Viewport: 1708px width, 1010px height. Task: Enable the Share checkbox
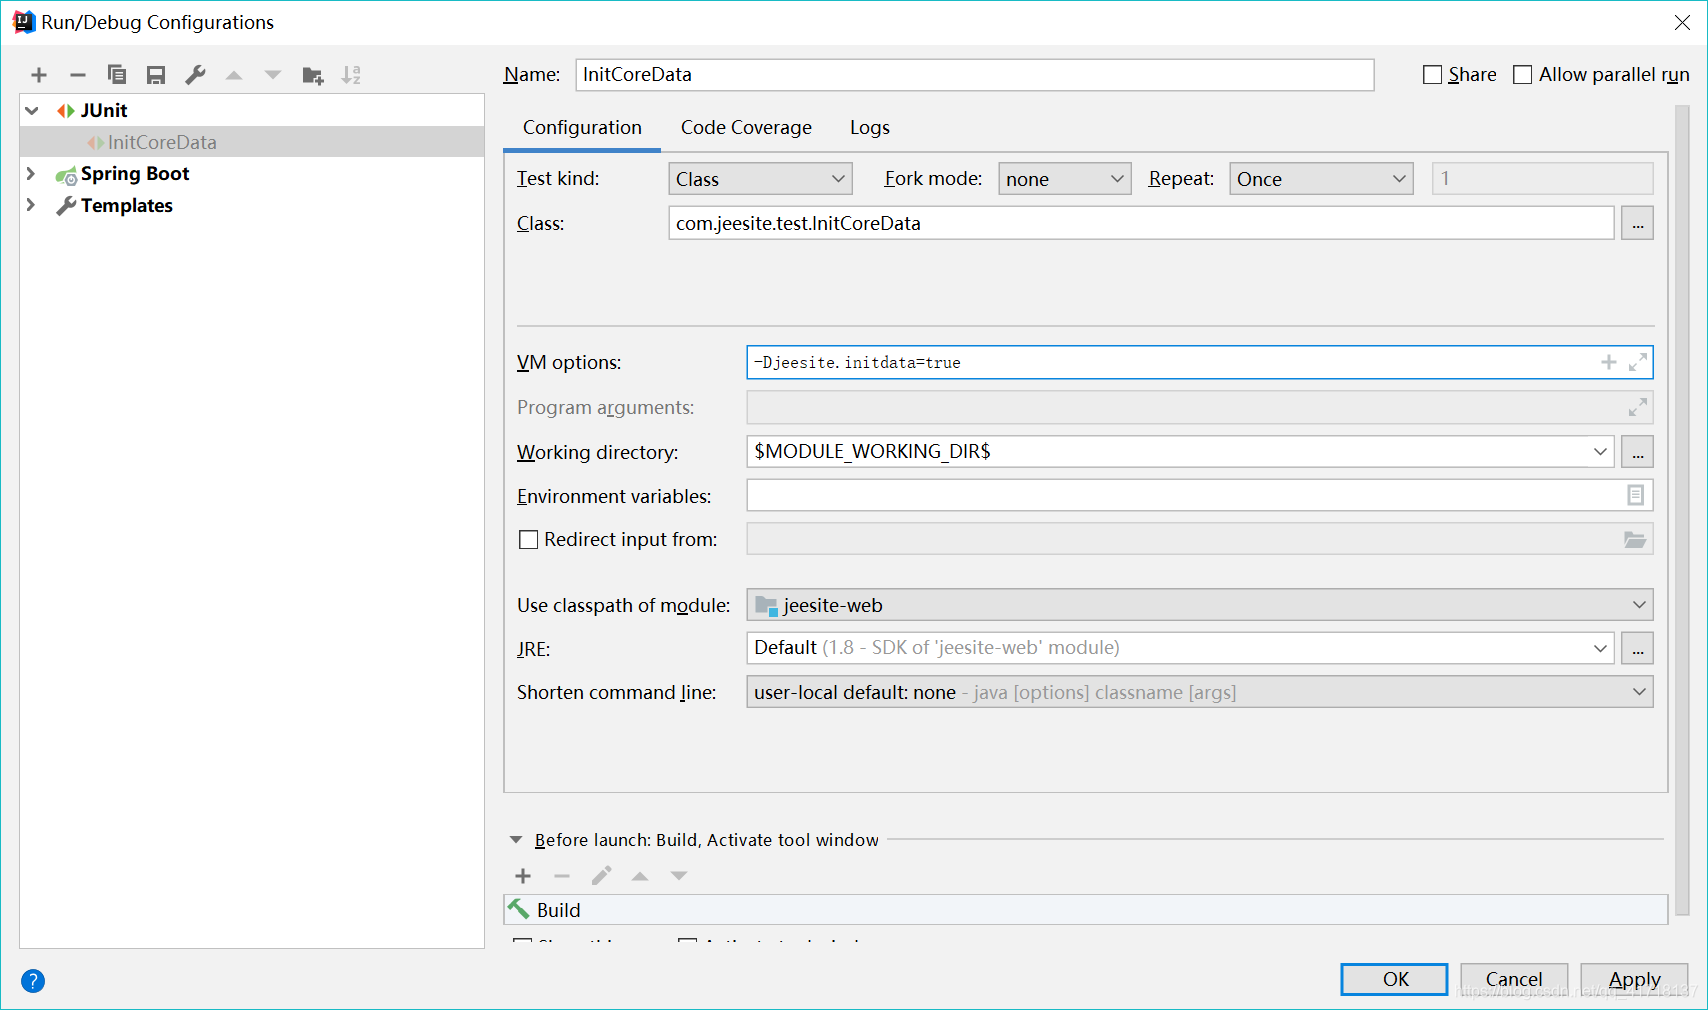click(x=1432, y=75)
